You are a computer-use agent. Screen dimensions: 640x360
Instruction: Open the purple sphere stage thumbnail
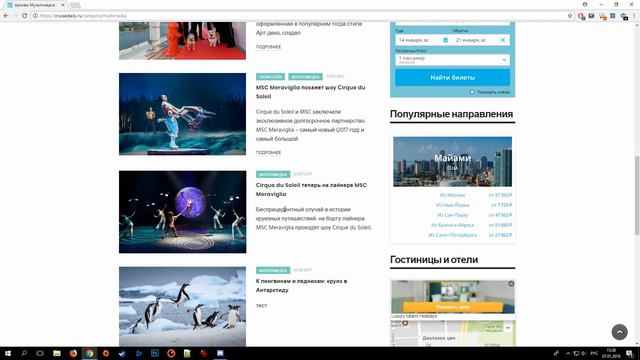pyautogui.click(x=182, y=212)
